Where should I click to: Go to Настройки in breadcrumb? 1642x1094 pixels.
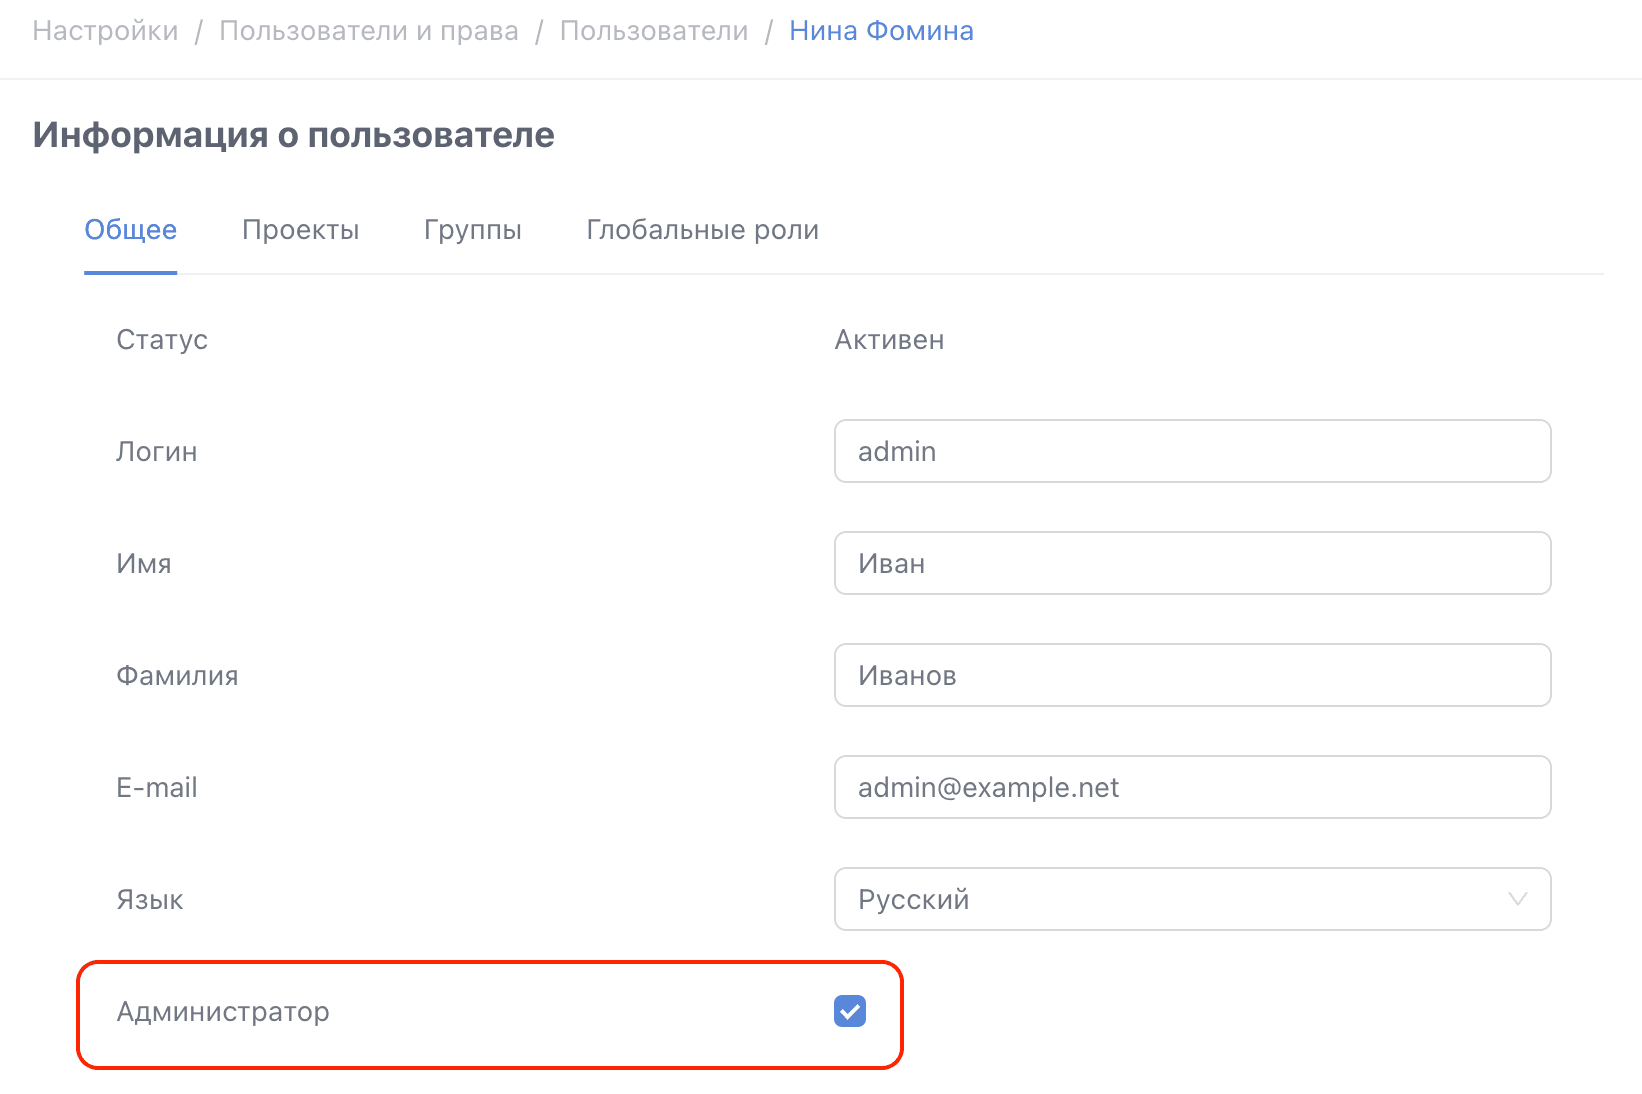click(x=106, y=31)
